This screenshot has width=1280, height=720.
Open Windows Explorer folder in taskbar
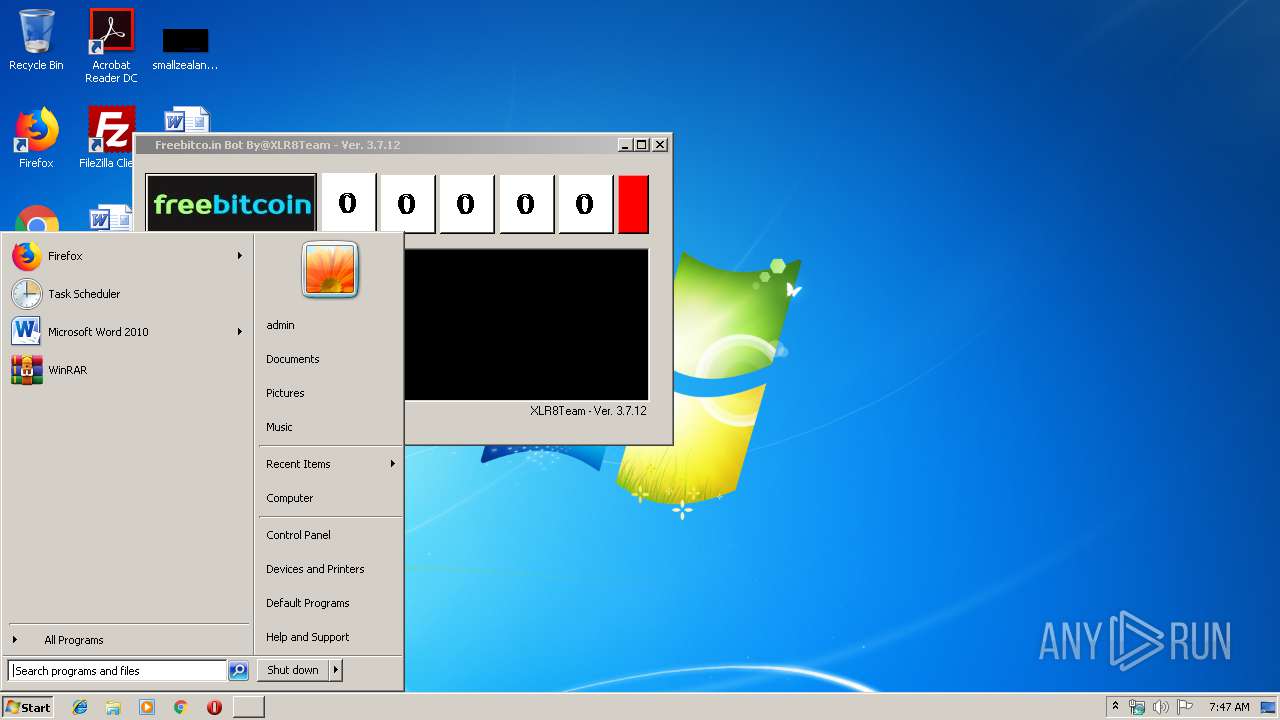pos(113,707)
